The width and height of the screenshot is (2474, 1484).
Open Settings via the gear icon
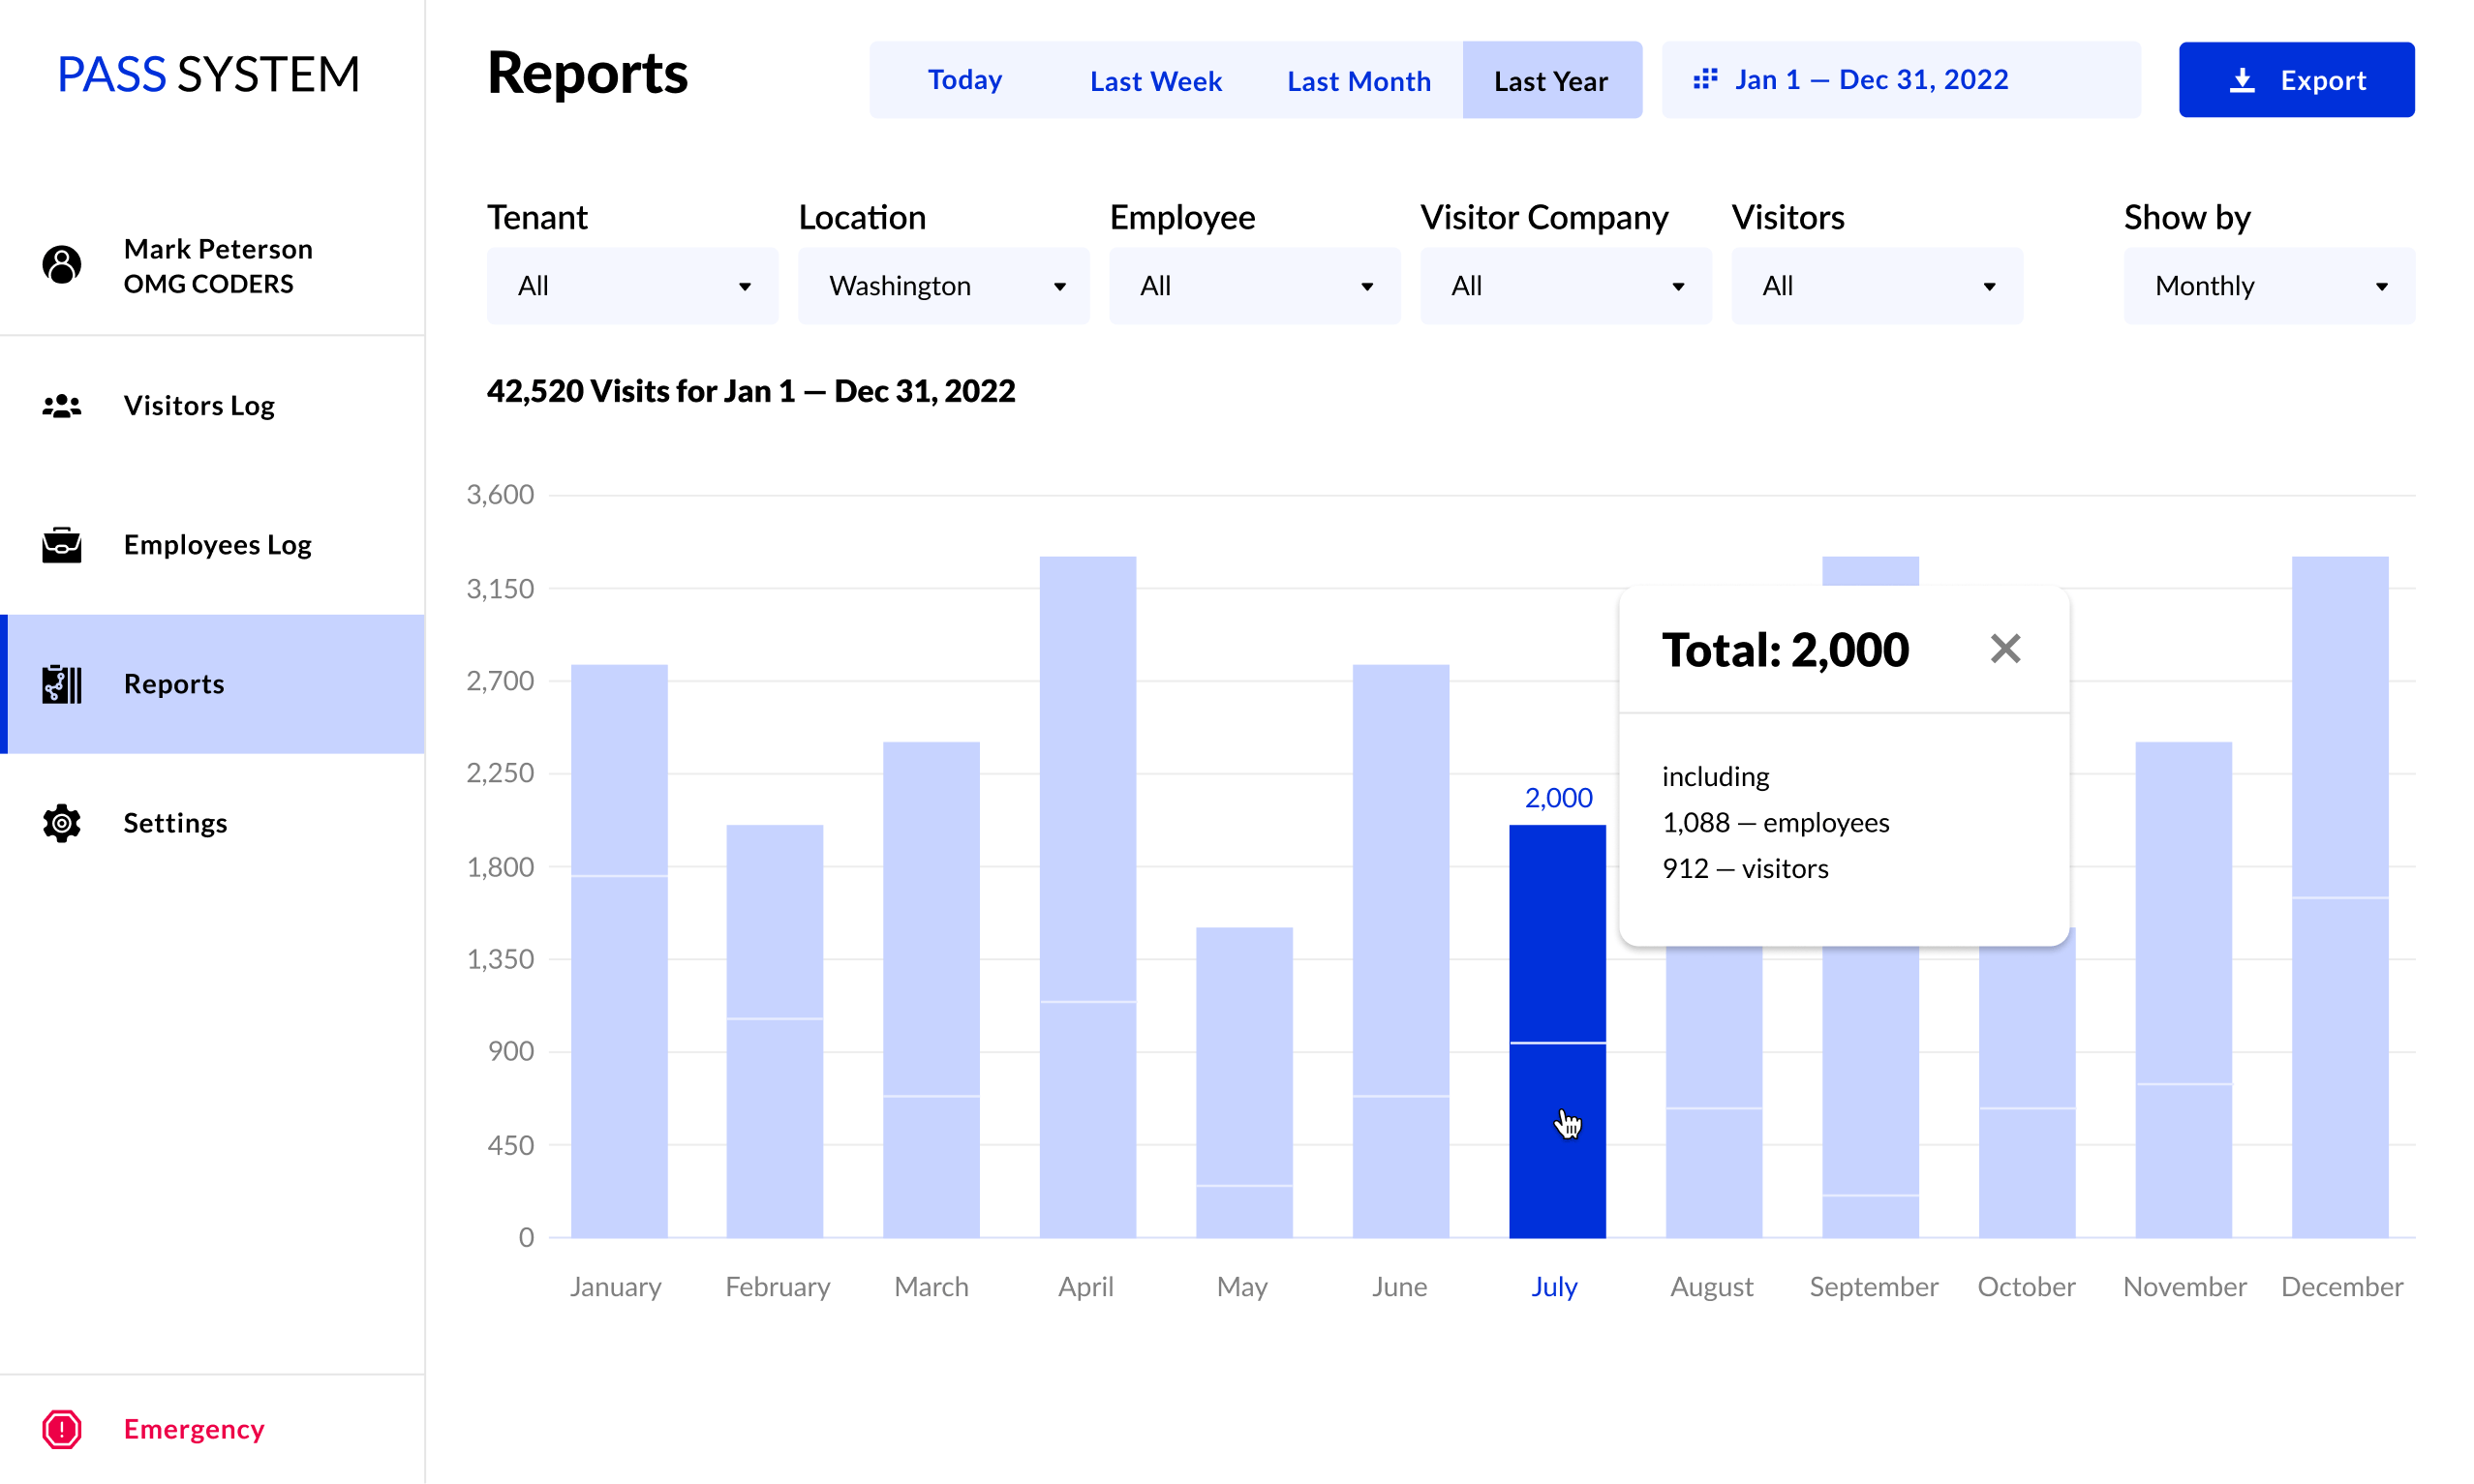pyautogui.click(x=62, y=823)
